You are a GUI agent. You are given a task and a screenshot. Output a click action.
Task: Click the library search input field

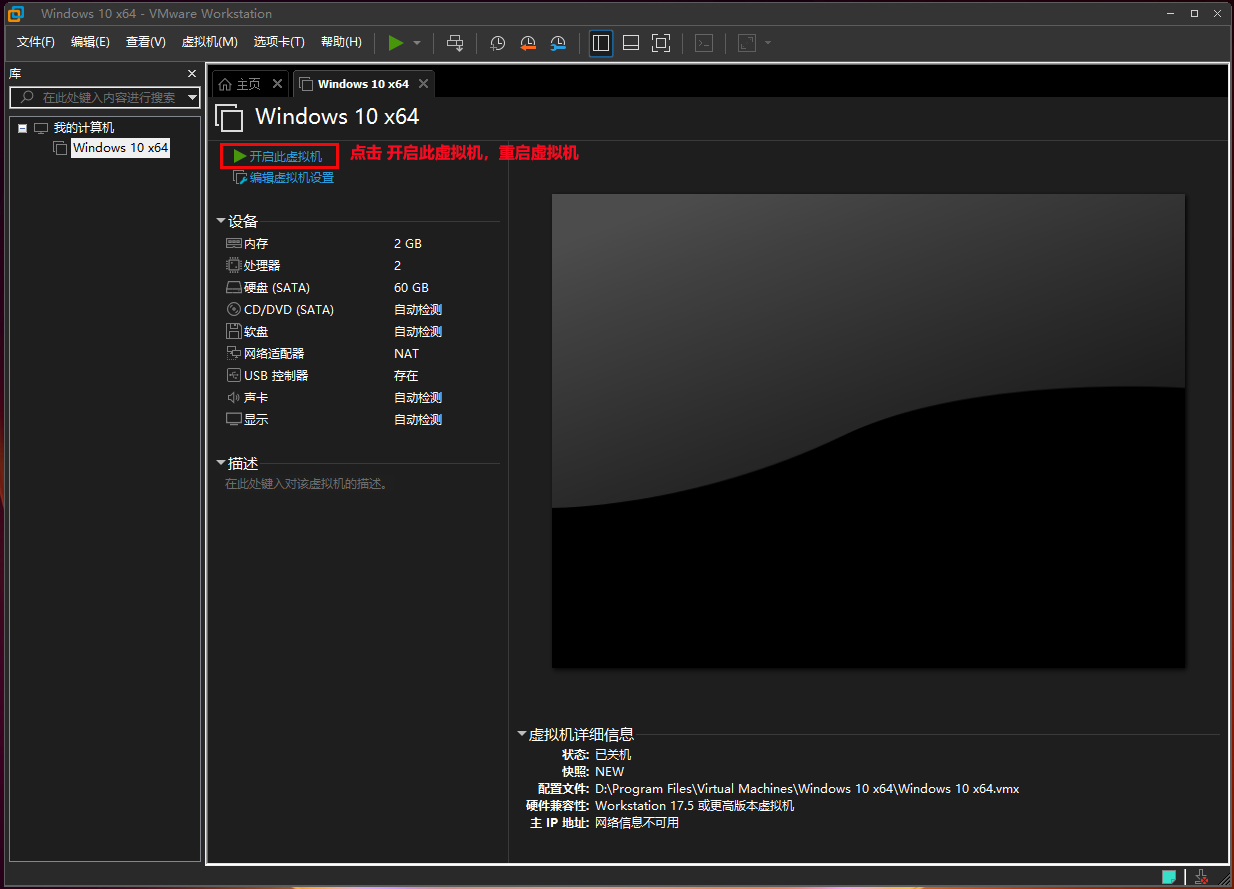click(x=108, y=97)
